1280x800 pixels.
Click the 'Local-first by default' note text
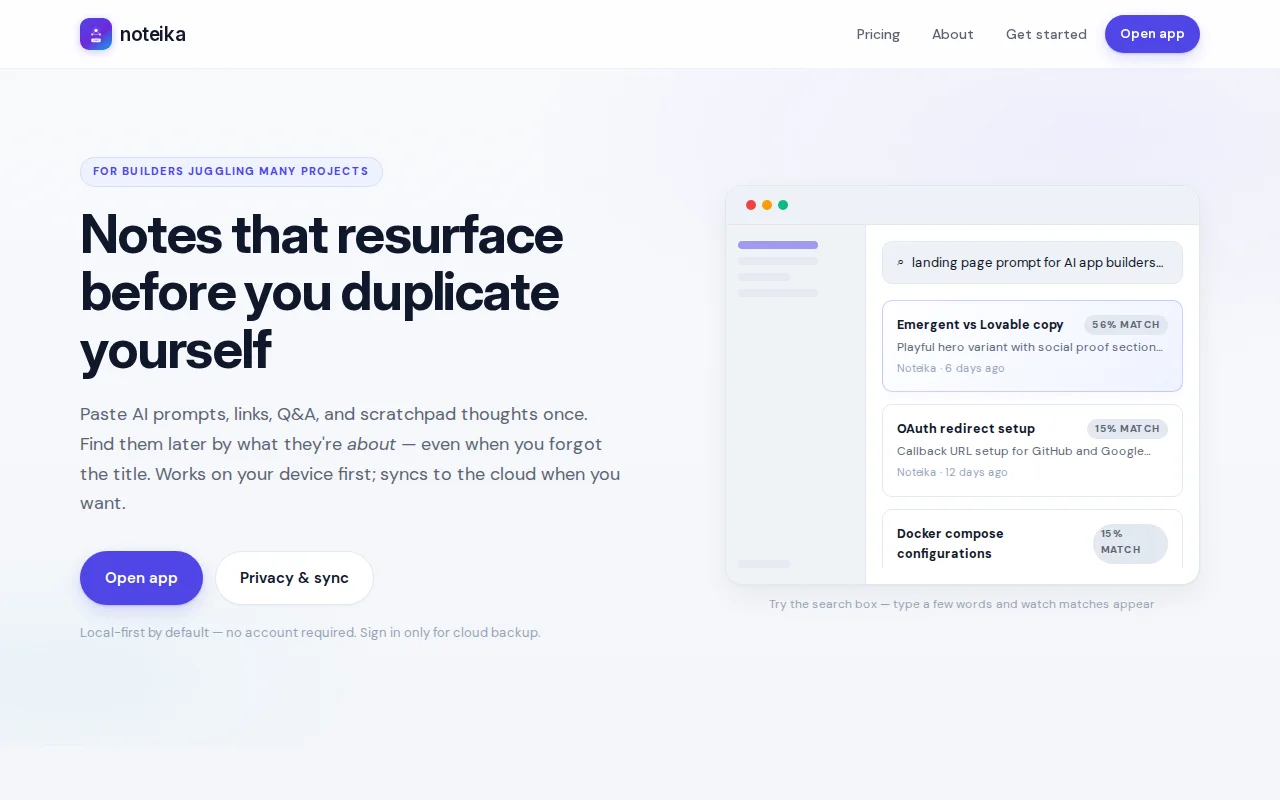[310, 632]
